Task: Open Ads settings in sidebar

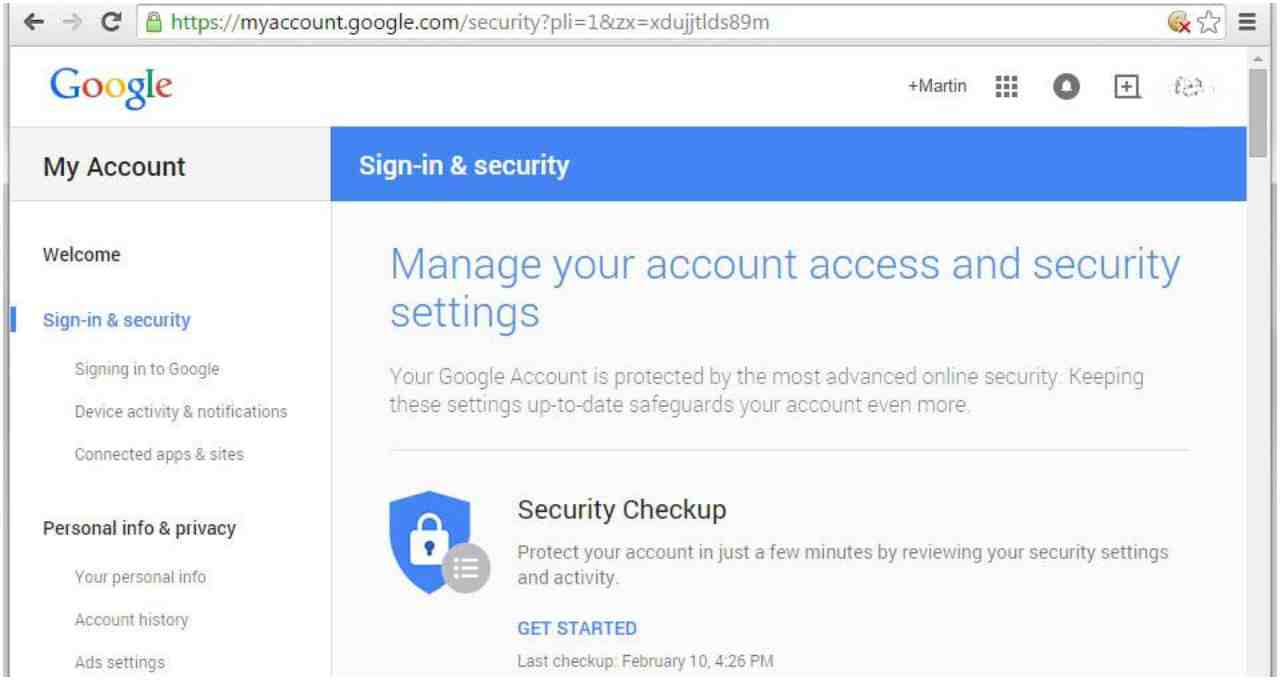Action: (120, 661)
